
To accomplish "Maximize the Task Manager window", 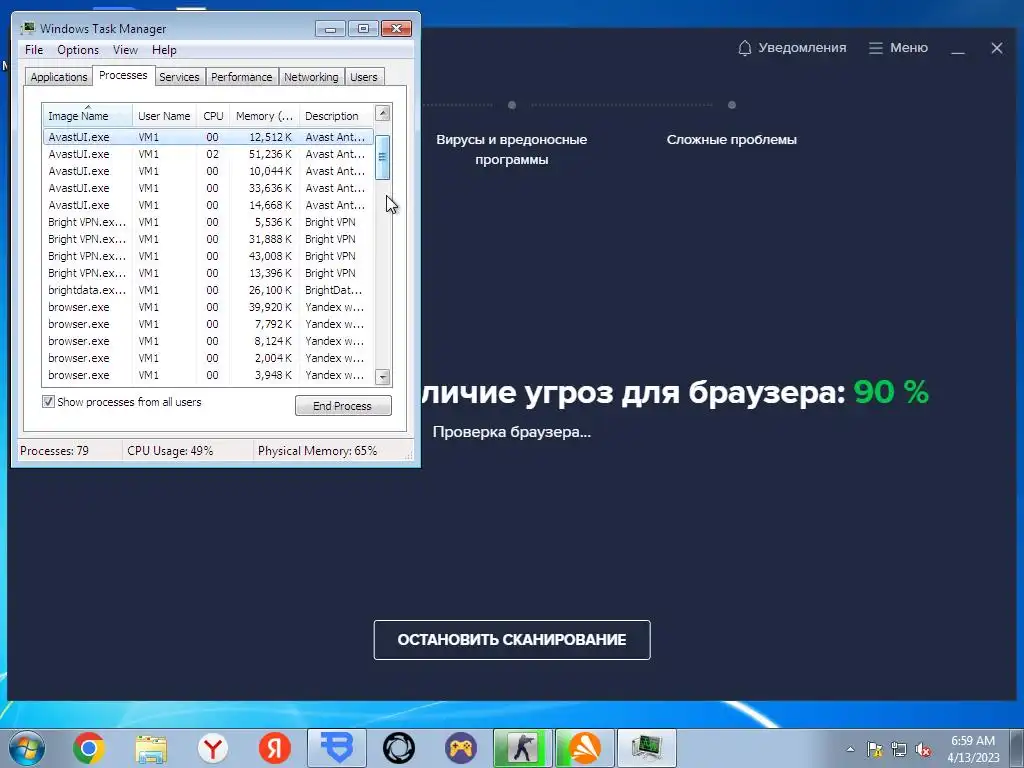I will tap(363, 29).
